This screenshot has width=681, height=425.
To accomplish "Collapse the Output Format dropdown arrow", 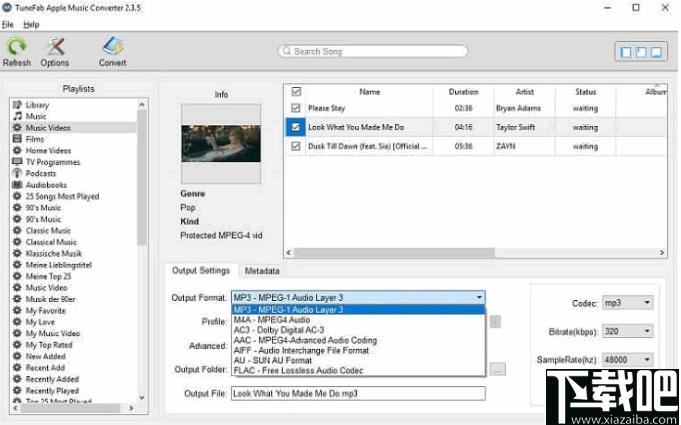I will [x=479, y=297].
